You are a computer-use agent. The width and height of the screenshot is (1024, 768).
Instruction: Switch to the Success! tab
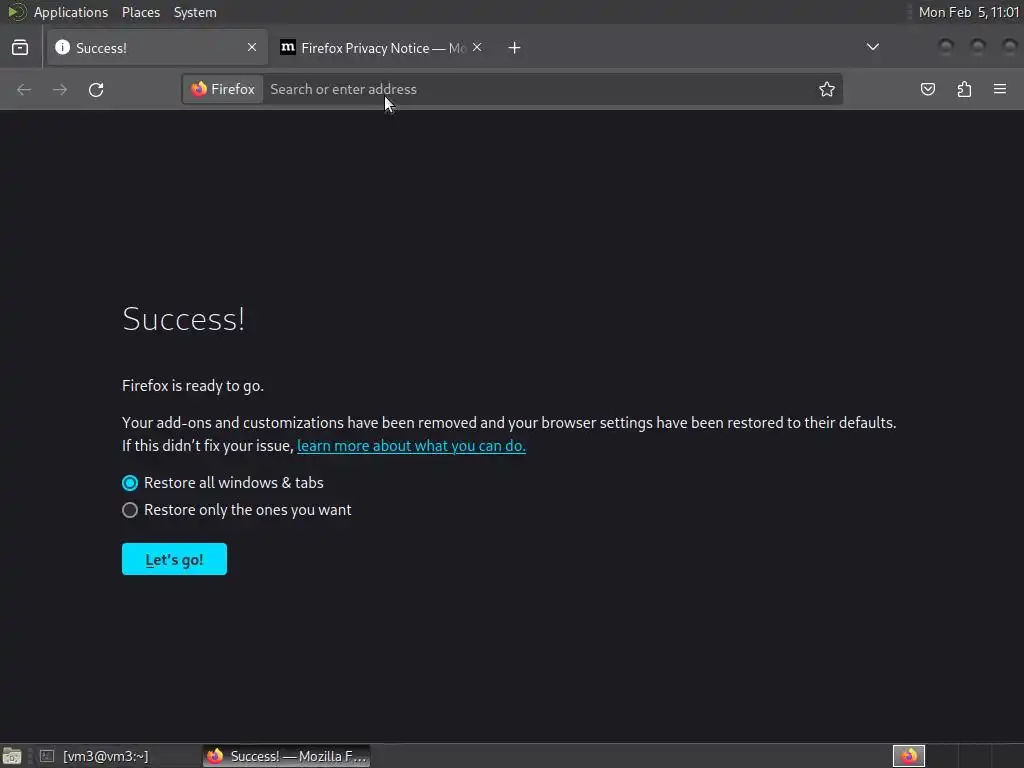tap(157, 48)
